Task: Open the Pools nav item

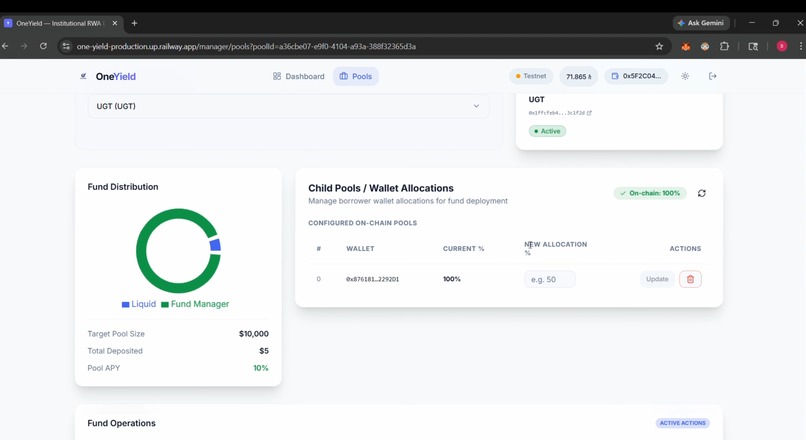Action: [356, 76]
